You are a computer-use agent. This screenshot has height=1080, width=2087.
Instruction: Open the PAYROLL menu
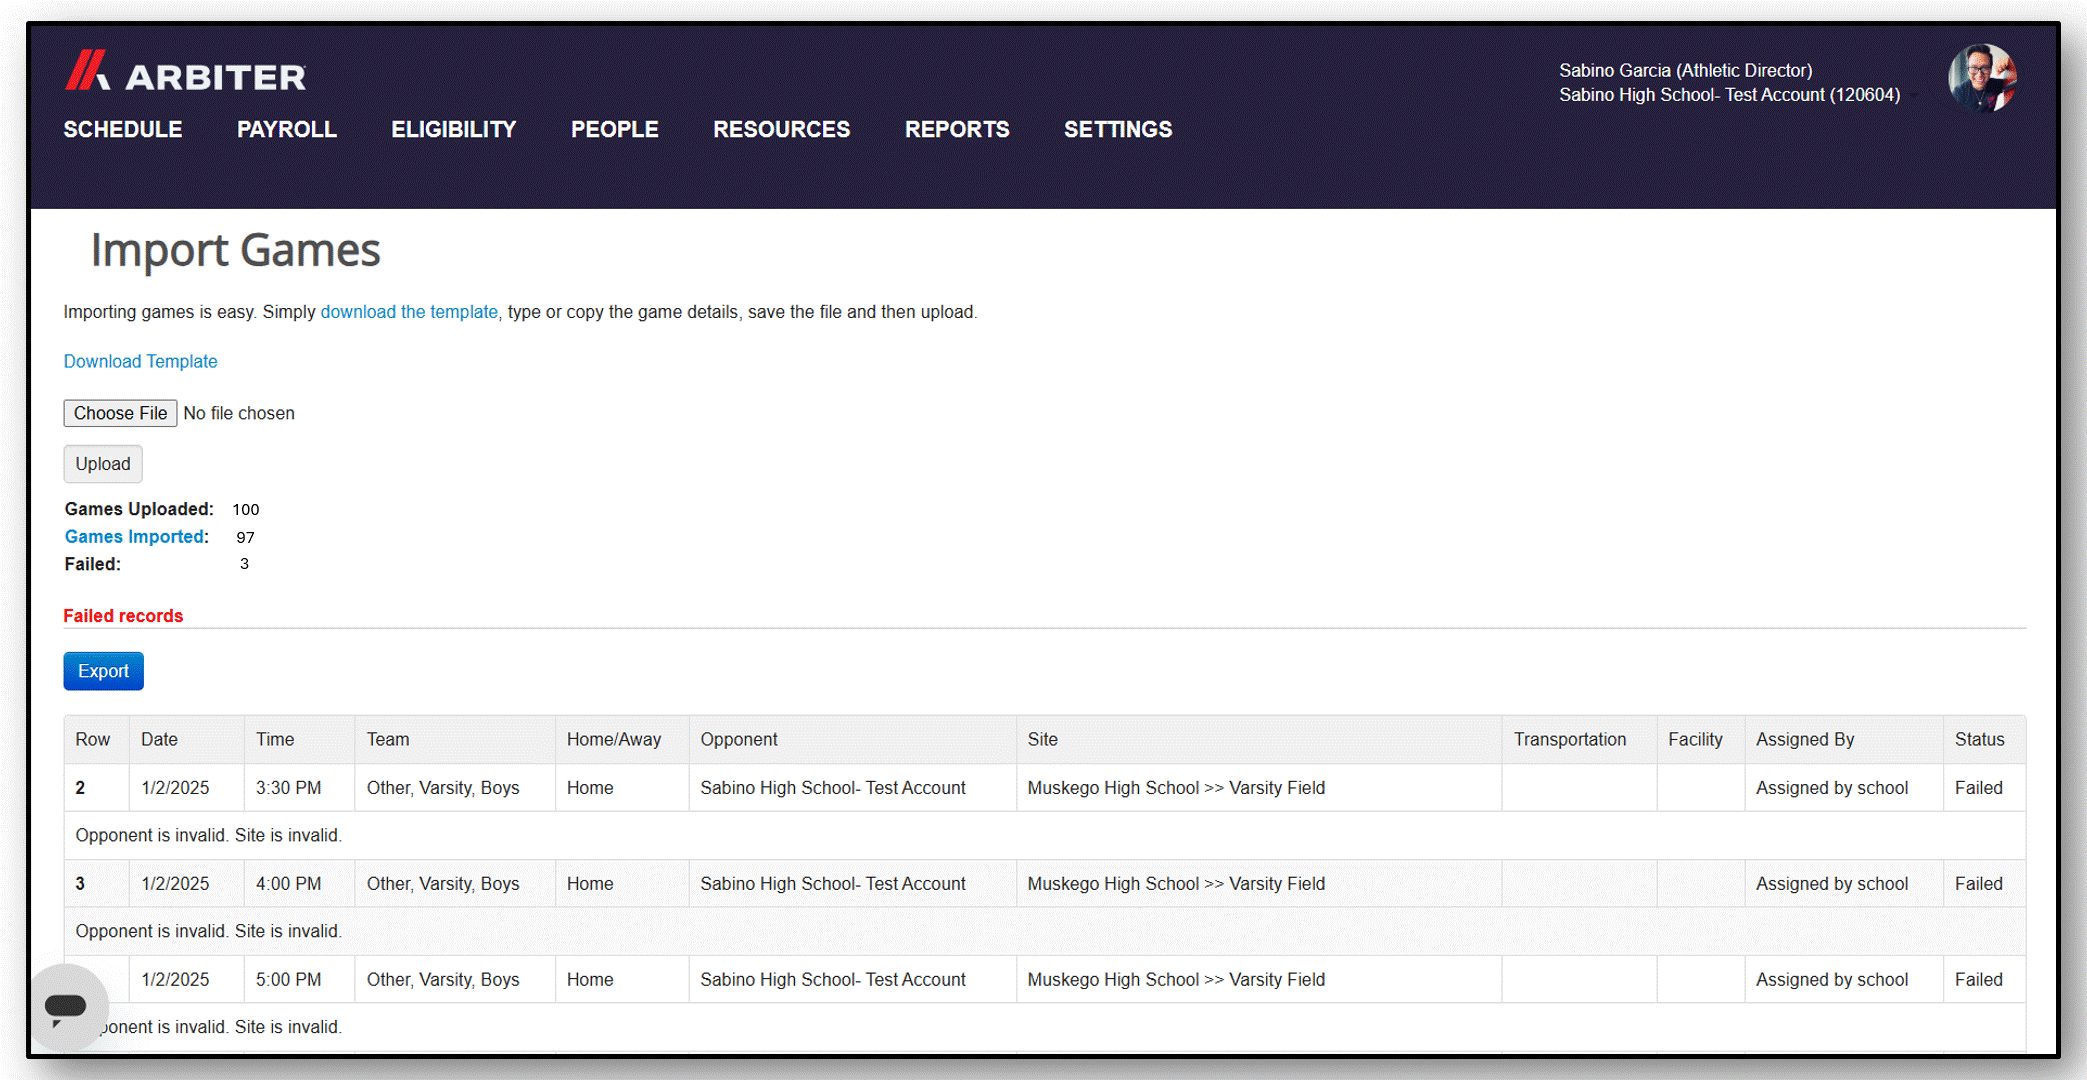click(x=287, y=129)
